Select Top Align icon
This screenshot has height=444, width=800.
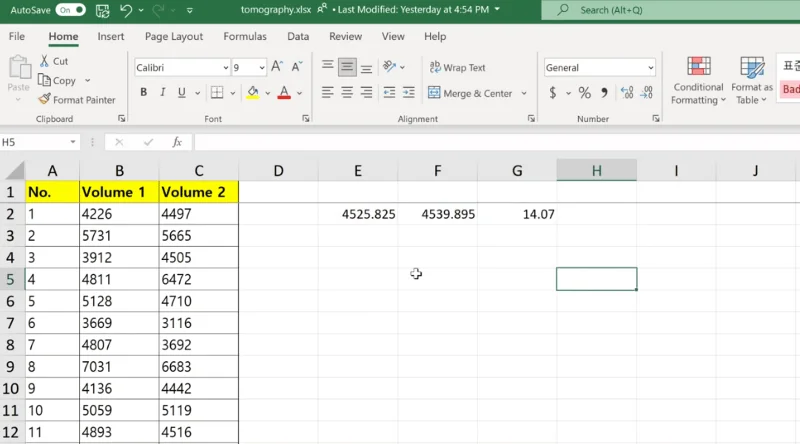click(x=328, y=66)
